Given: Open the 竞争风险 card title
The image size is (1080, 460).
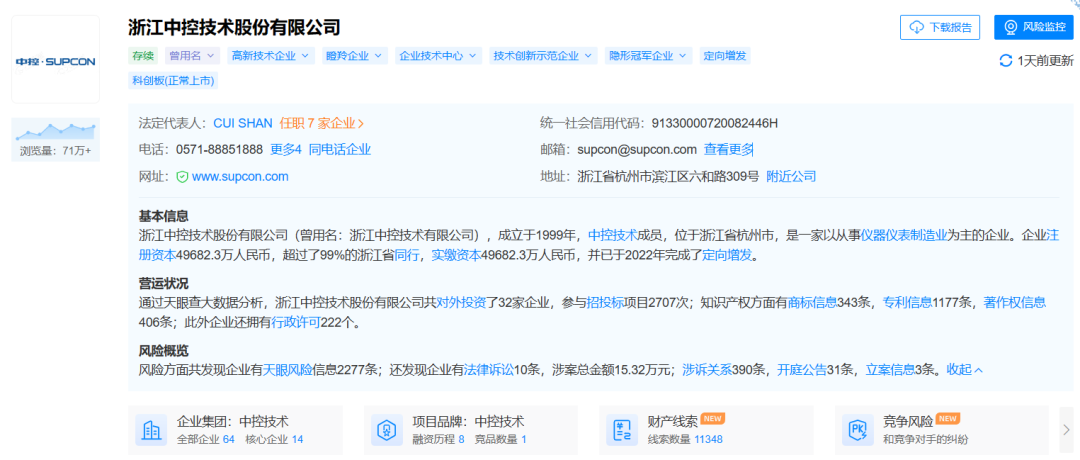Looking at the screenshot, I should 908,421.
